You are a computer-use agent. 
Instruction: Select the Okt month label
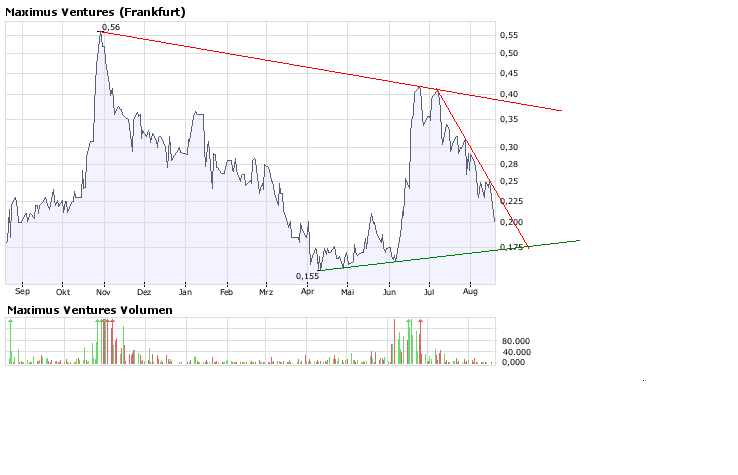(63, 292)
